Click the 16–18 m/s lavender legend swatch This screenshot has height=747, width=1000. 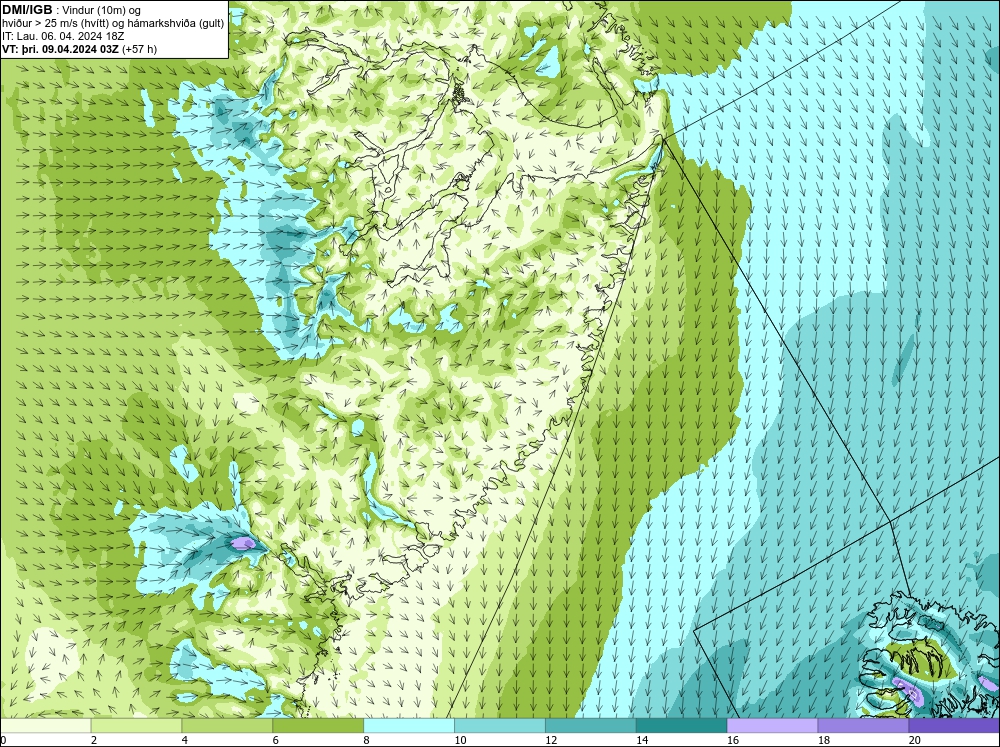[772, 726]
